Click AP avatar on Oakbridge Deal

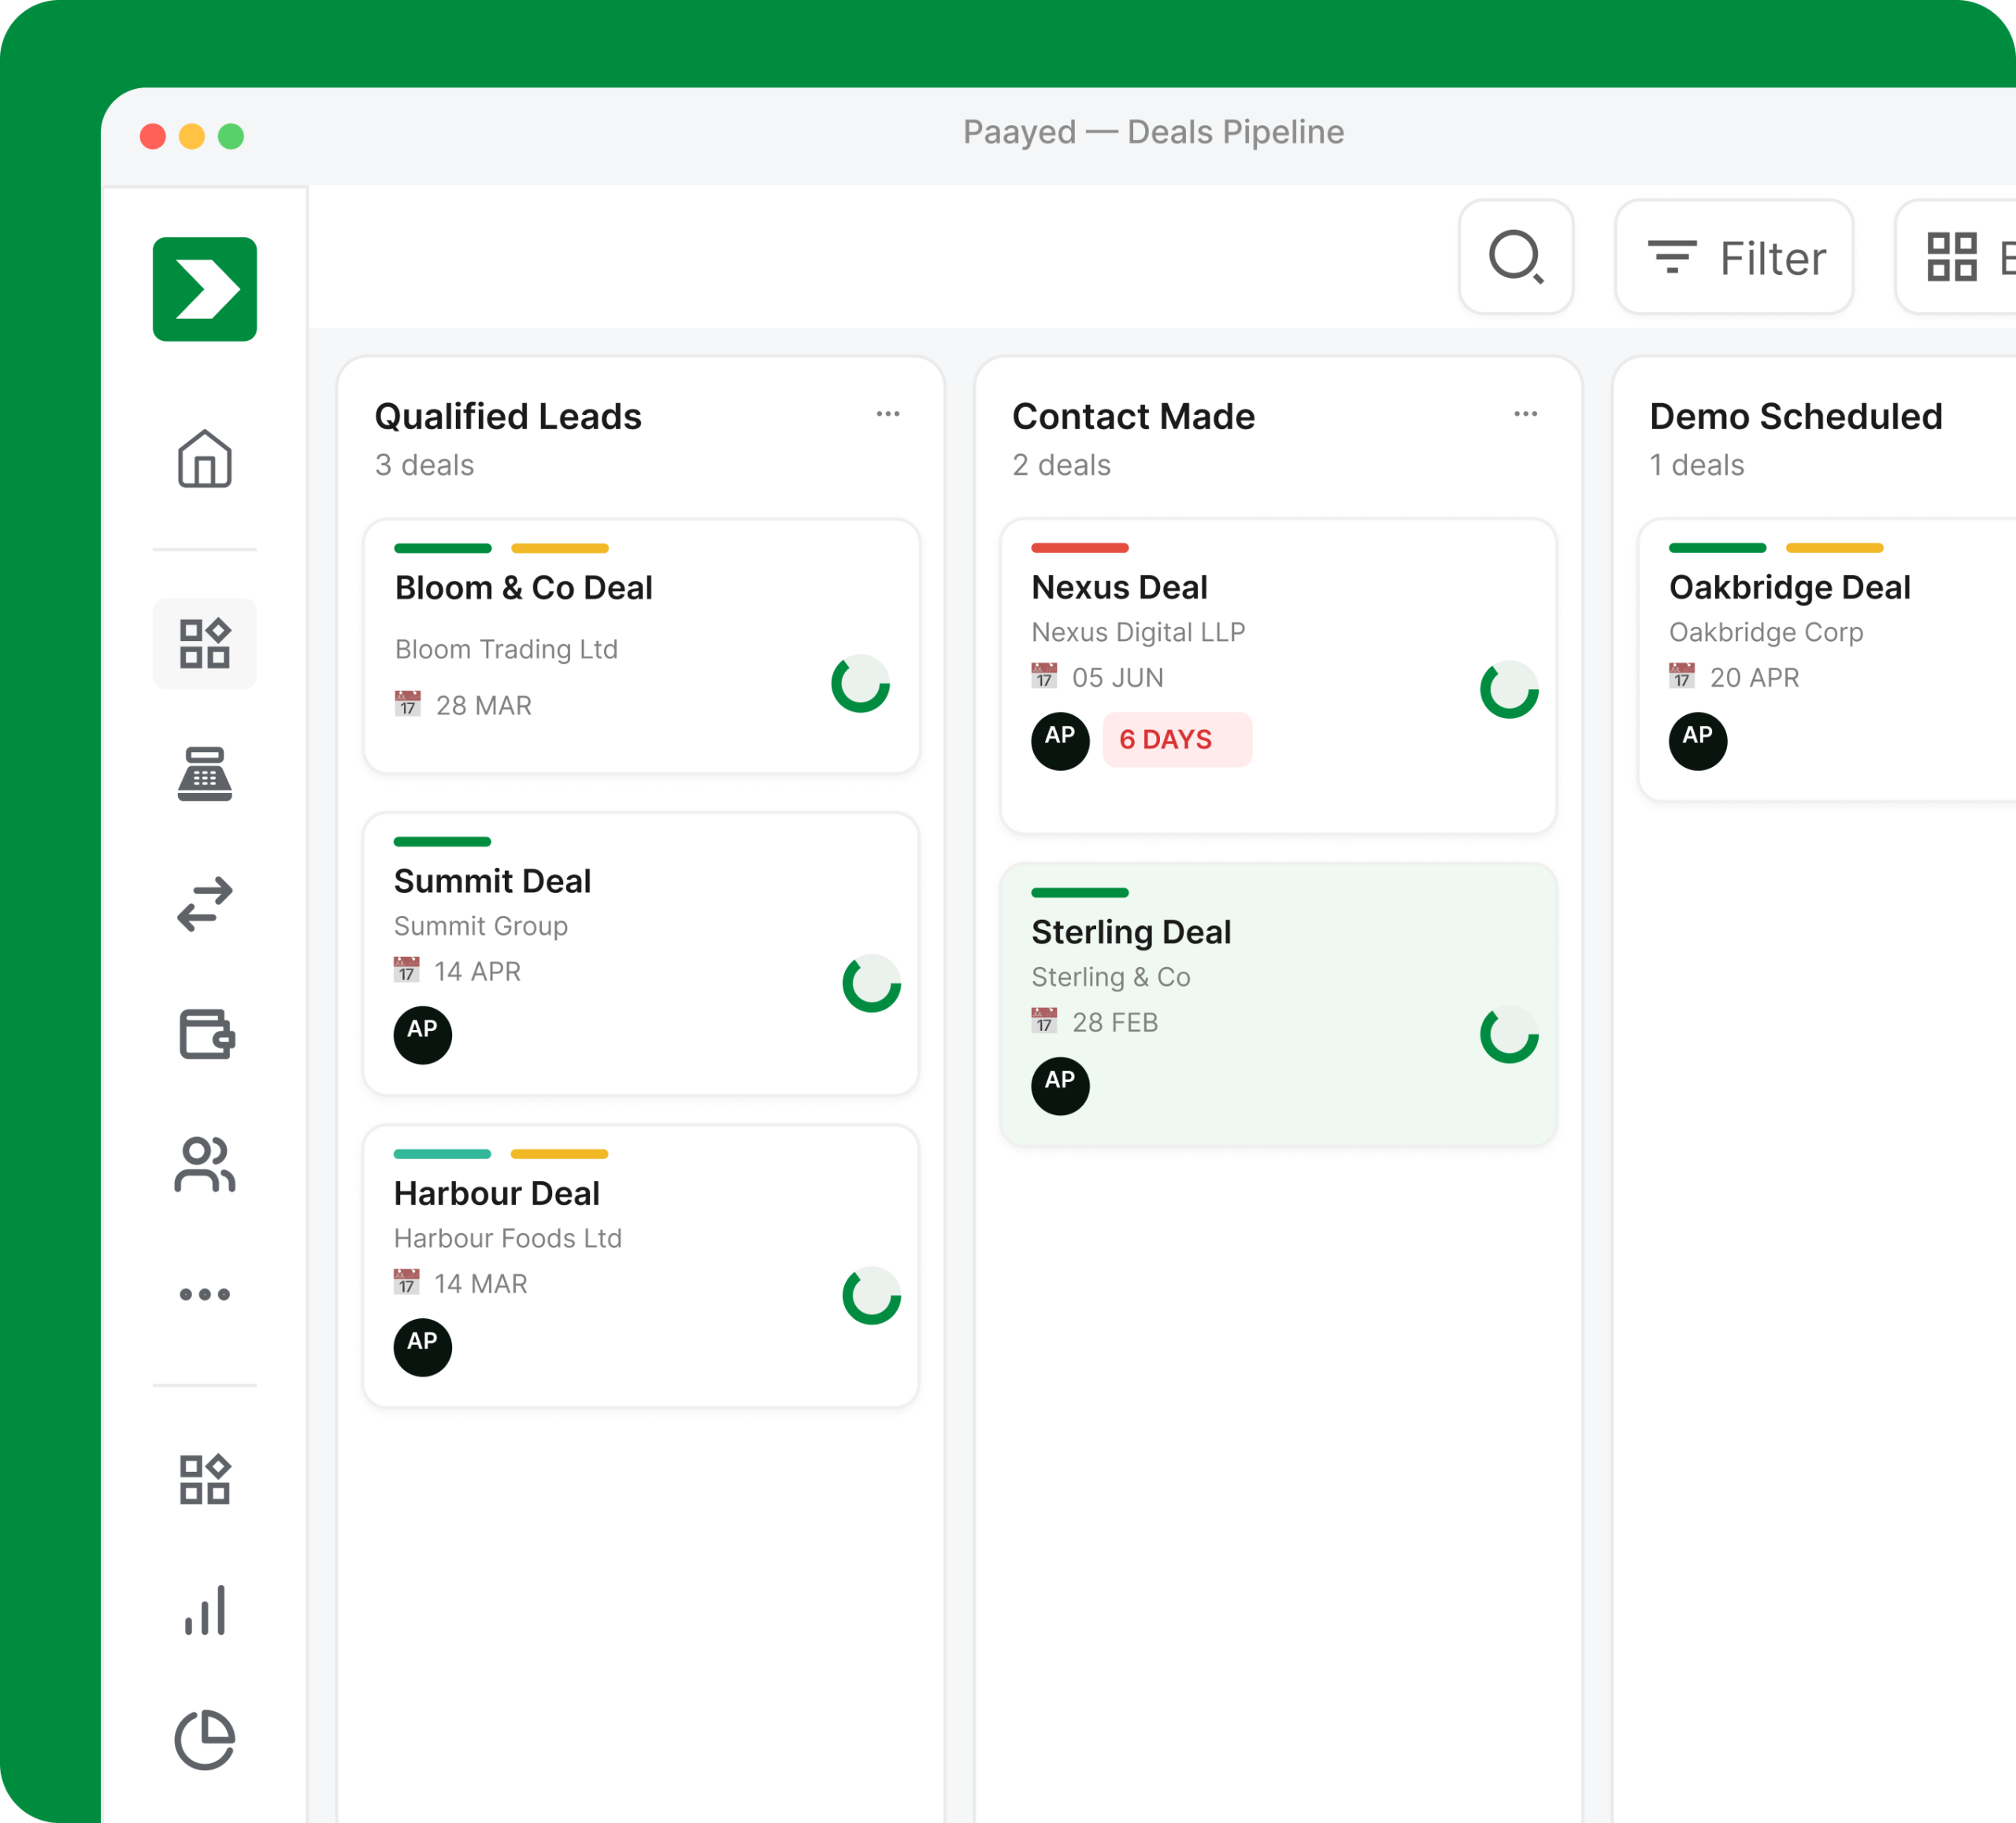click(1697, 741)
